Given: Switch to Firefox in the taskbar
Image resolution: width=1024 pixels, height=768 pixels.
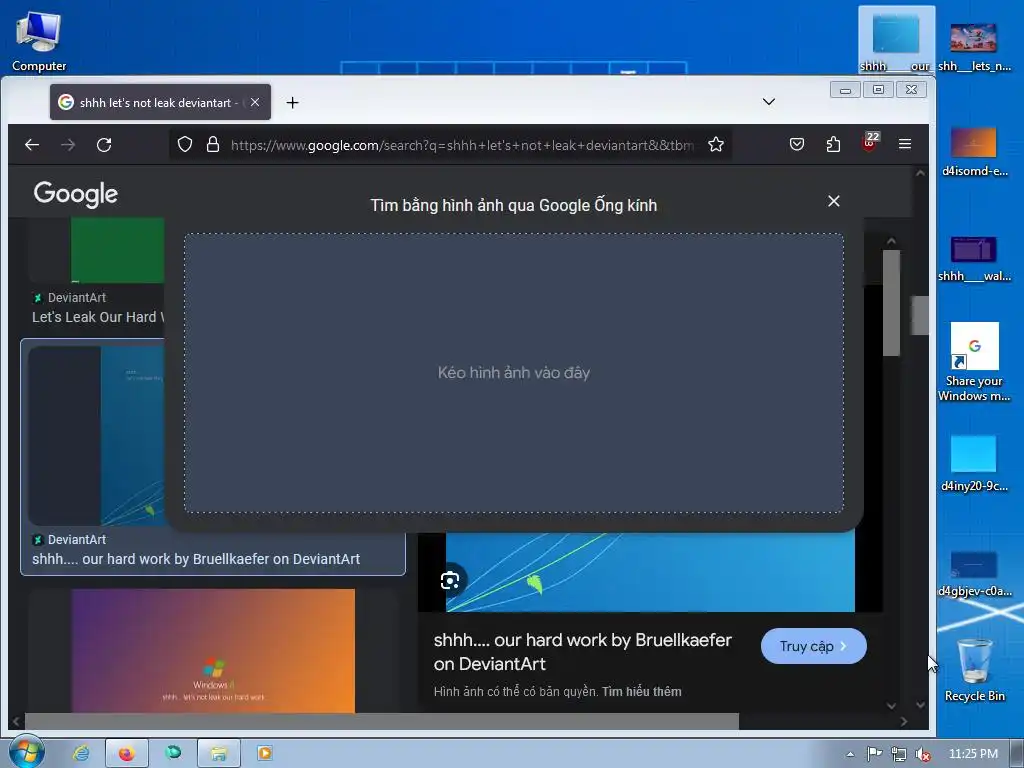Looking at the screenshot, I should [126, 753].
